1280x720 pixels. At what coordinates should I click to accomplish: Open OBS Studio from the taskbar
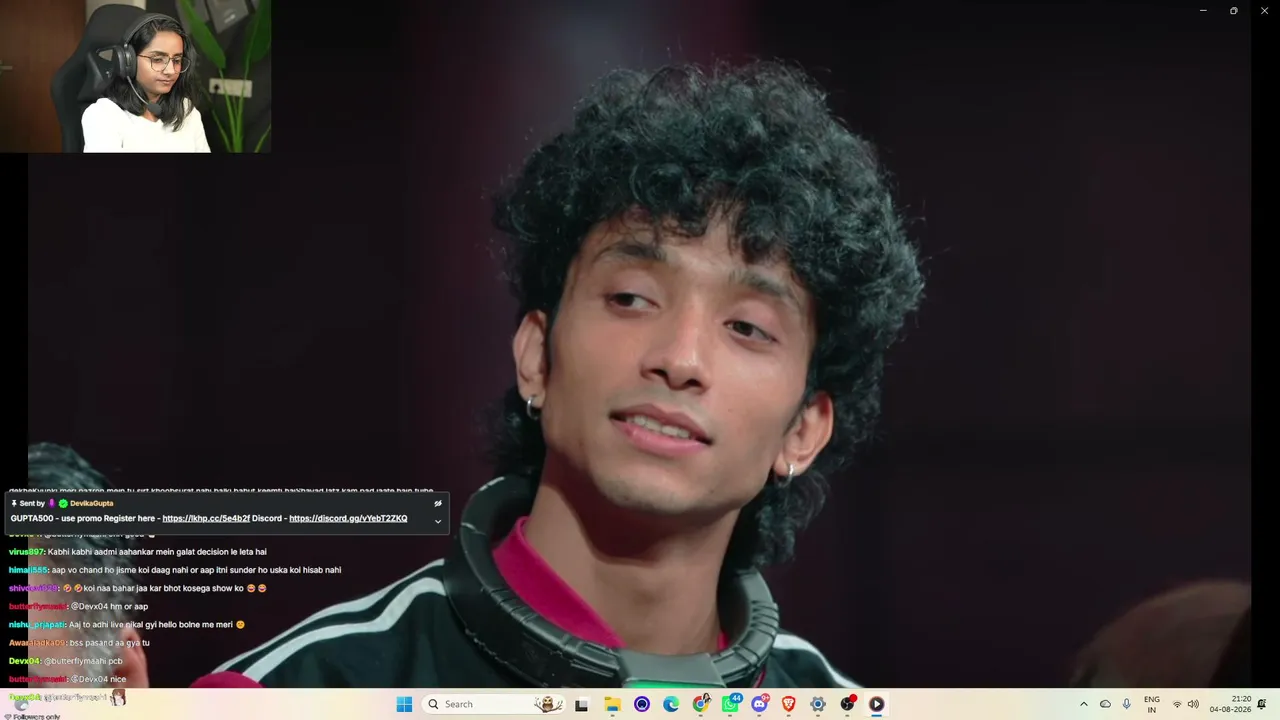point(847,704)
